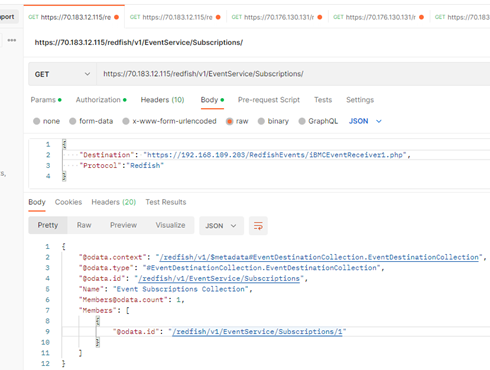The width and height of the screenshot is (490, 370).
Task: Open the response Body tab
Action: 37,202
